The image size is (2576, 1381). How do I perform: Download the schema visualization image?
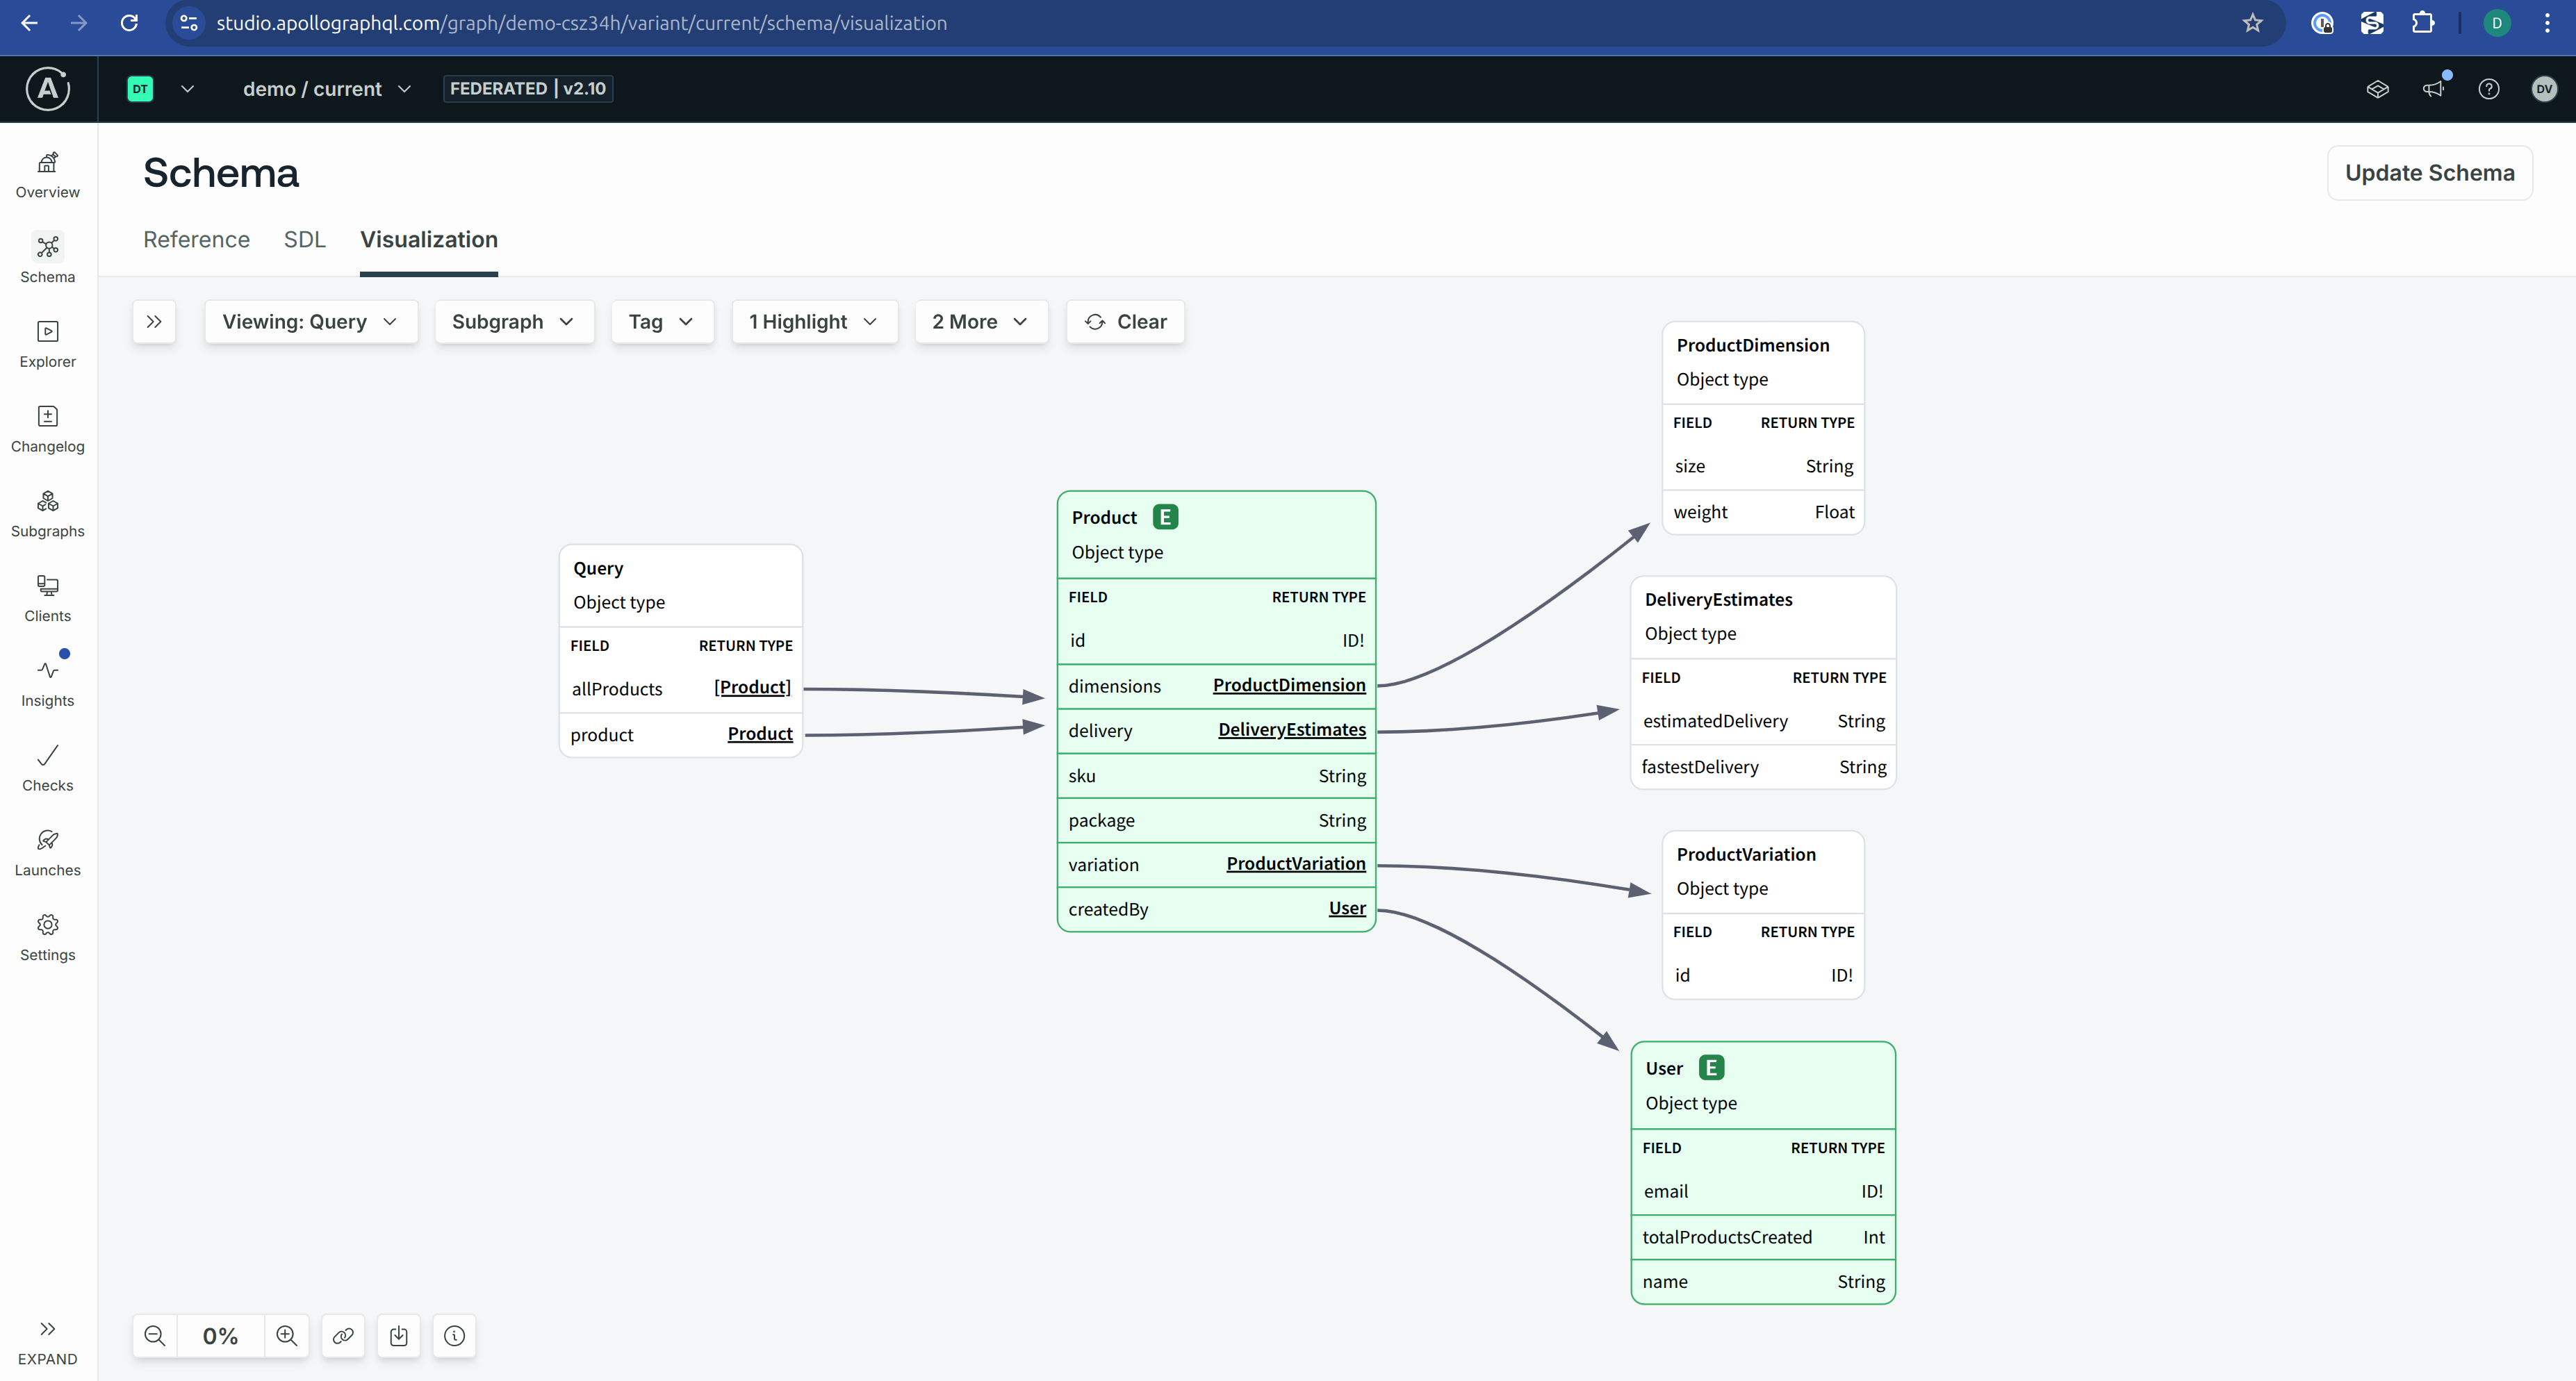(x=399, y=1336)
